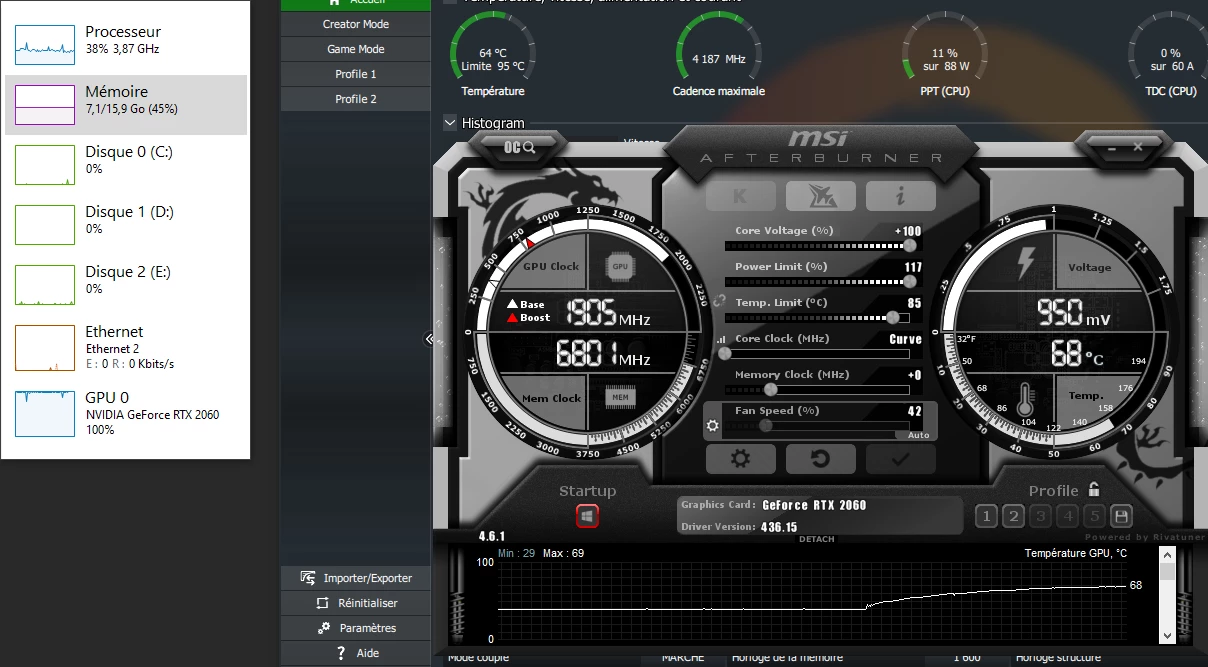Click the GeForce RTX 2060 graphics card name
Image resolution: width=1208 pixels, height=667 pixels.
(x=814, y=505)
